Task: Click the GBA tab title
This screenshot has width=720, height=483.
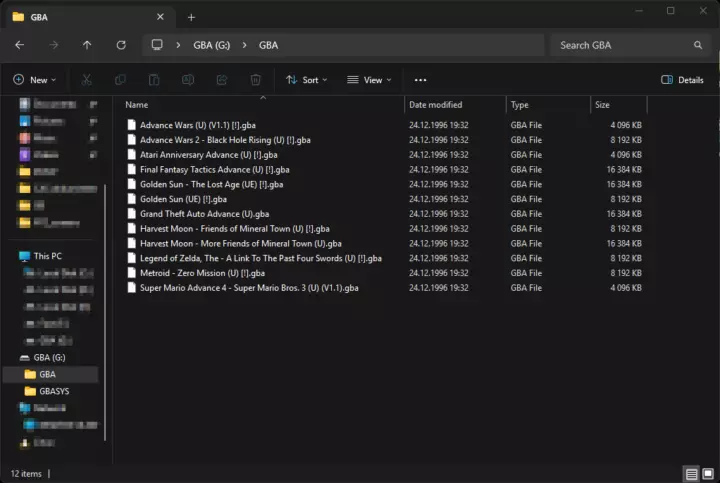Action: 39,17
